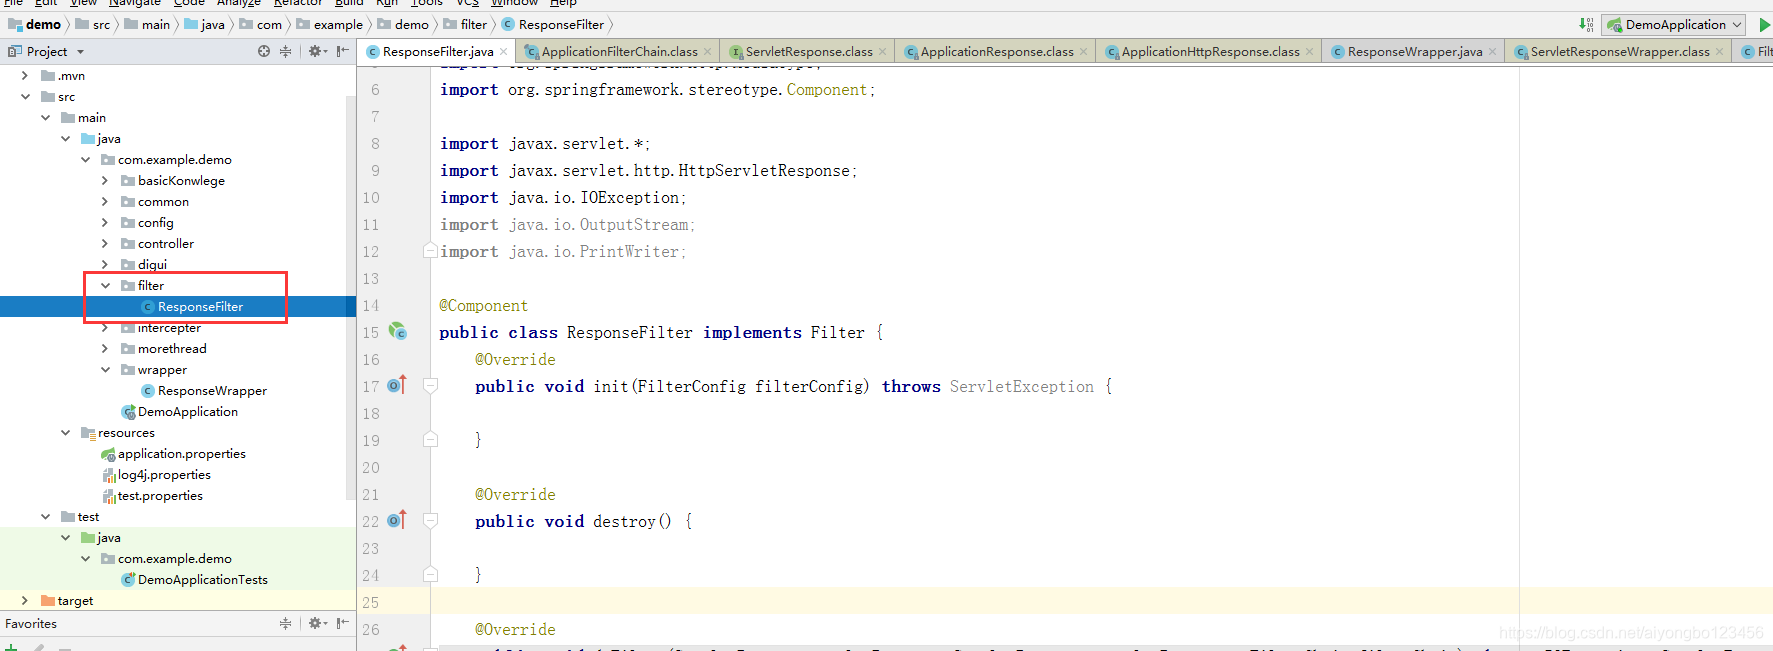1773x651 pixels.
Task: Expand the config package arrow
Action: pos(105,223)
